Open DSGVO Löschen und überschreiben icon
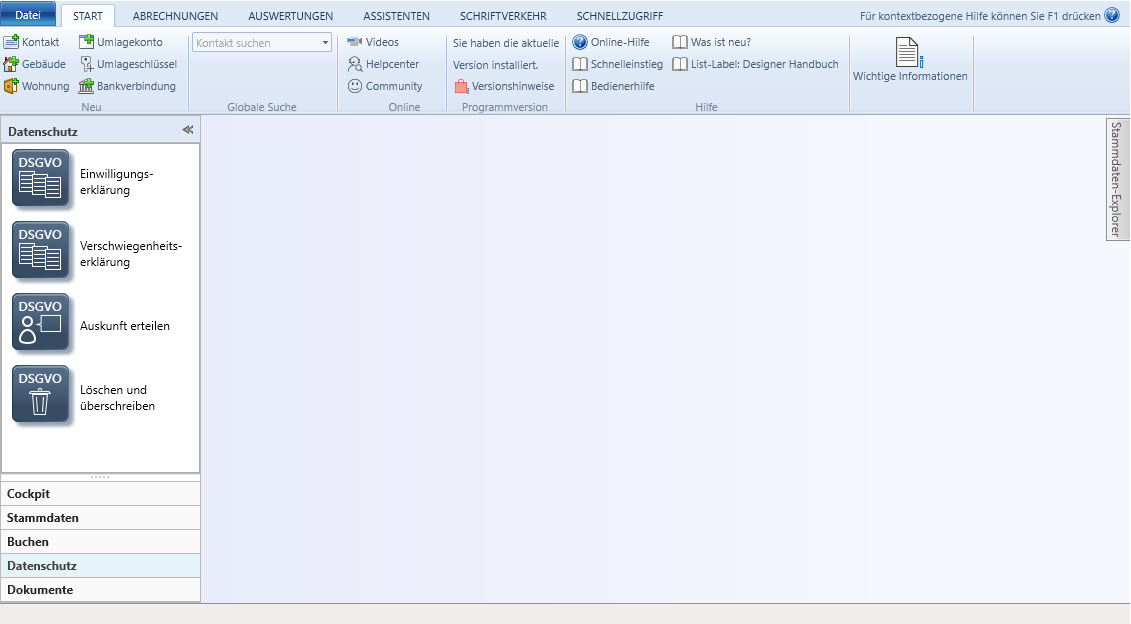Screen dimensions: 1131x624 tap(41, 394)
